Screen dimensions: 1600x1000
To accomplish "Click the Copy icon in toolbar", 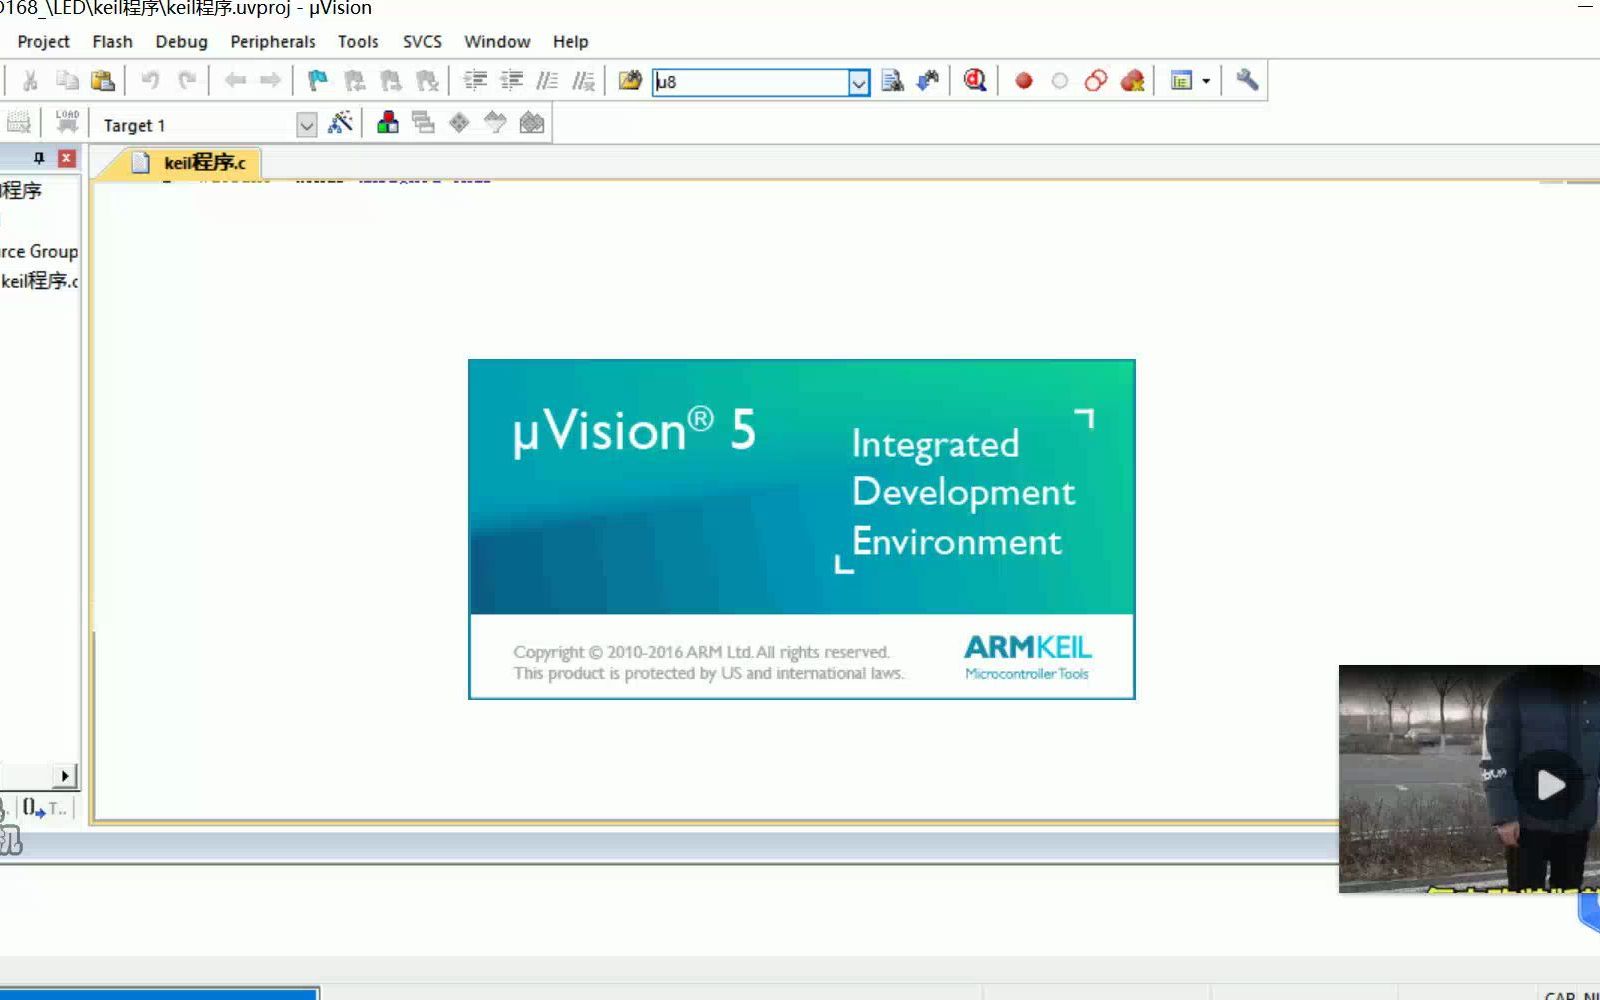I will click(67, 81).
